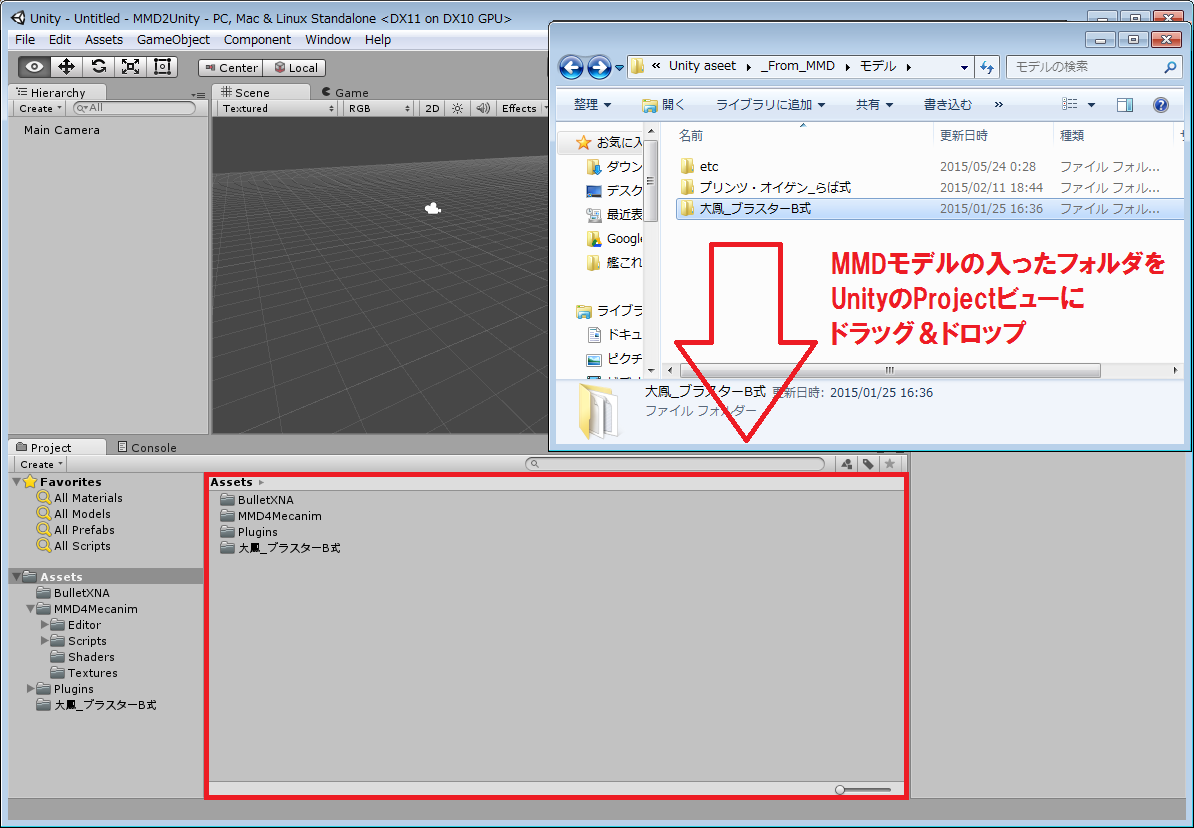
Task: Collapse the Favorites section
Action: tap(17, 481)
